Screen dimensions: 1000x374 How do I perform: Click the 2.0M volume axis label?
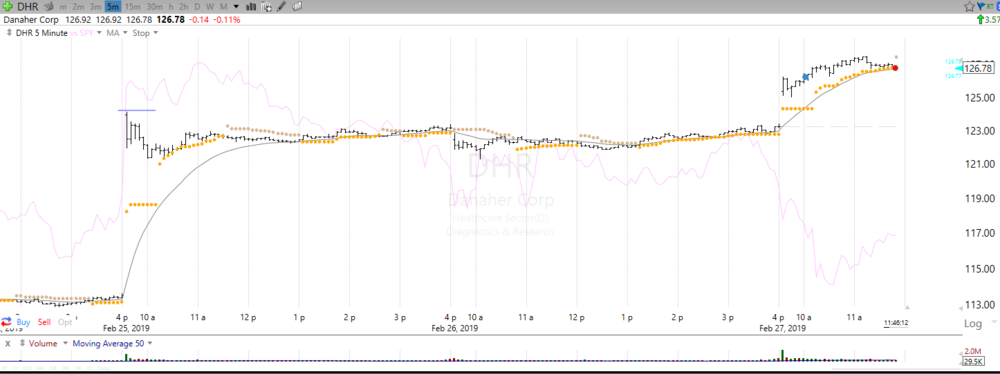(x=973, y=351)
